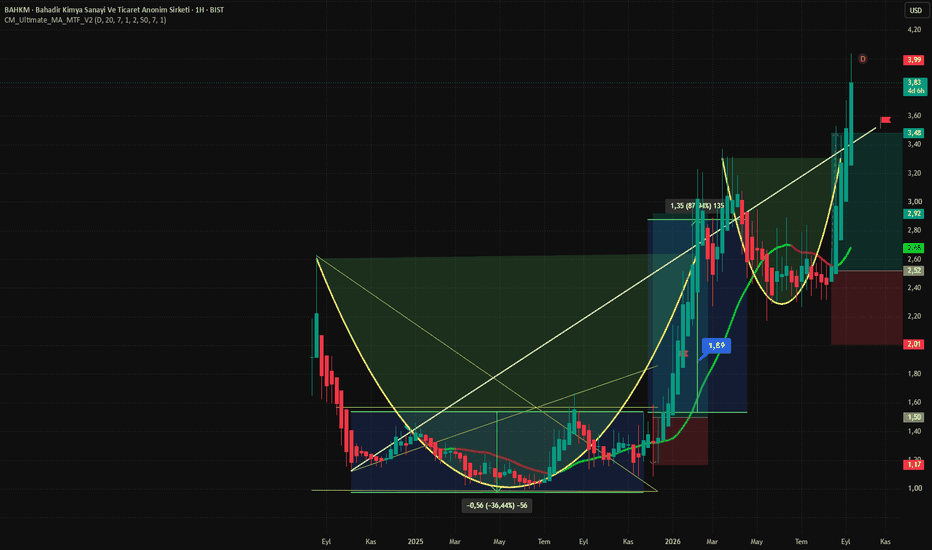Click the 2,92 price label

pos(914,213)
